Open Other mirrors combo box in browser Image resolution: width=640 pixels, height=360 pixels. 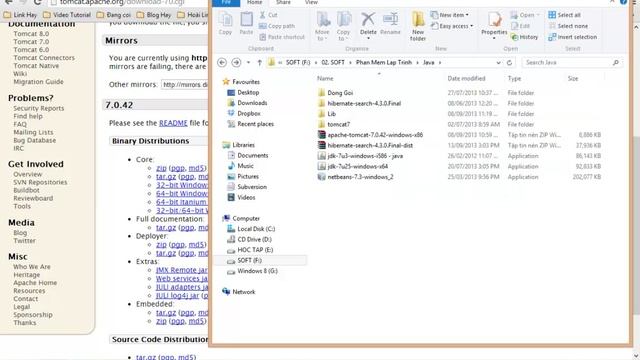coord(184,84)
